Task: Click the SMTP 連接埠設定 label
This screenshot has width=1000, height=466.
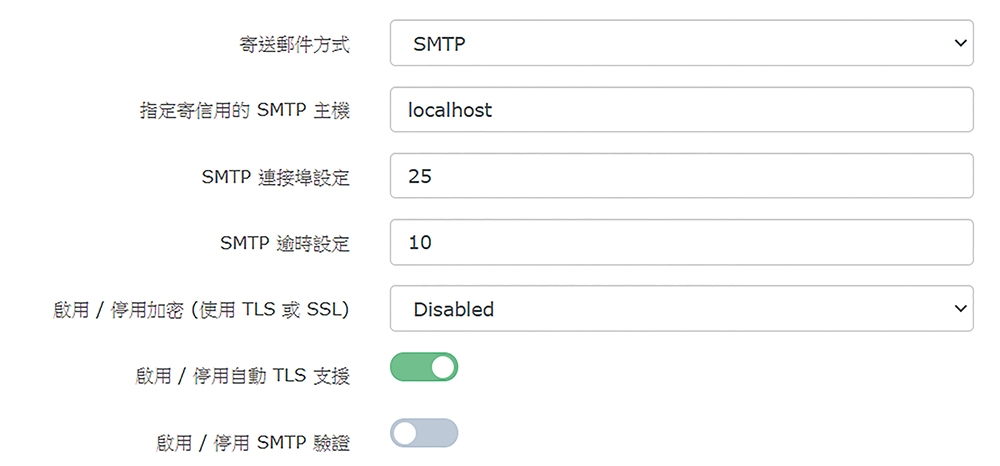Action: 276,177
